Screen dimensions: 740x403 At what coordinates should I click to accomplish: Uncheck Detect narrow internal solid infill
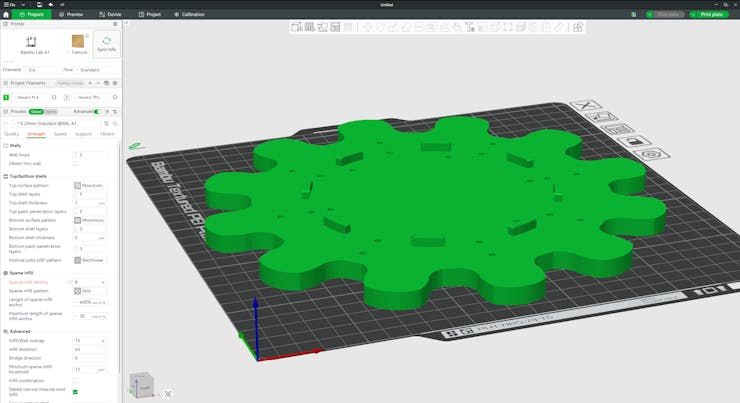(76, 392)
